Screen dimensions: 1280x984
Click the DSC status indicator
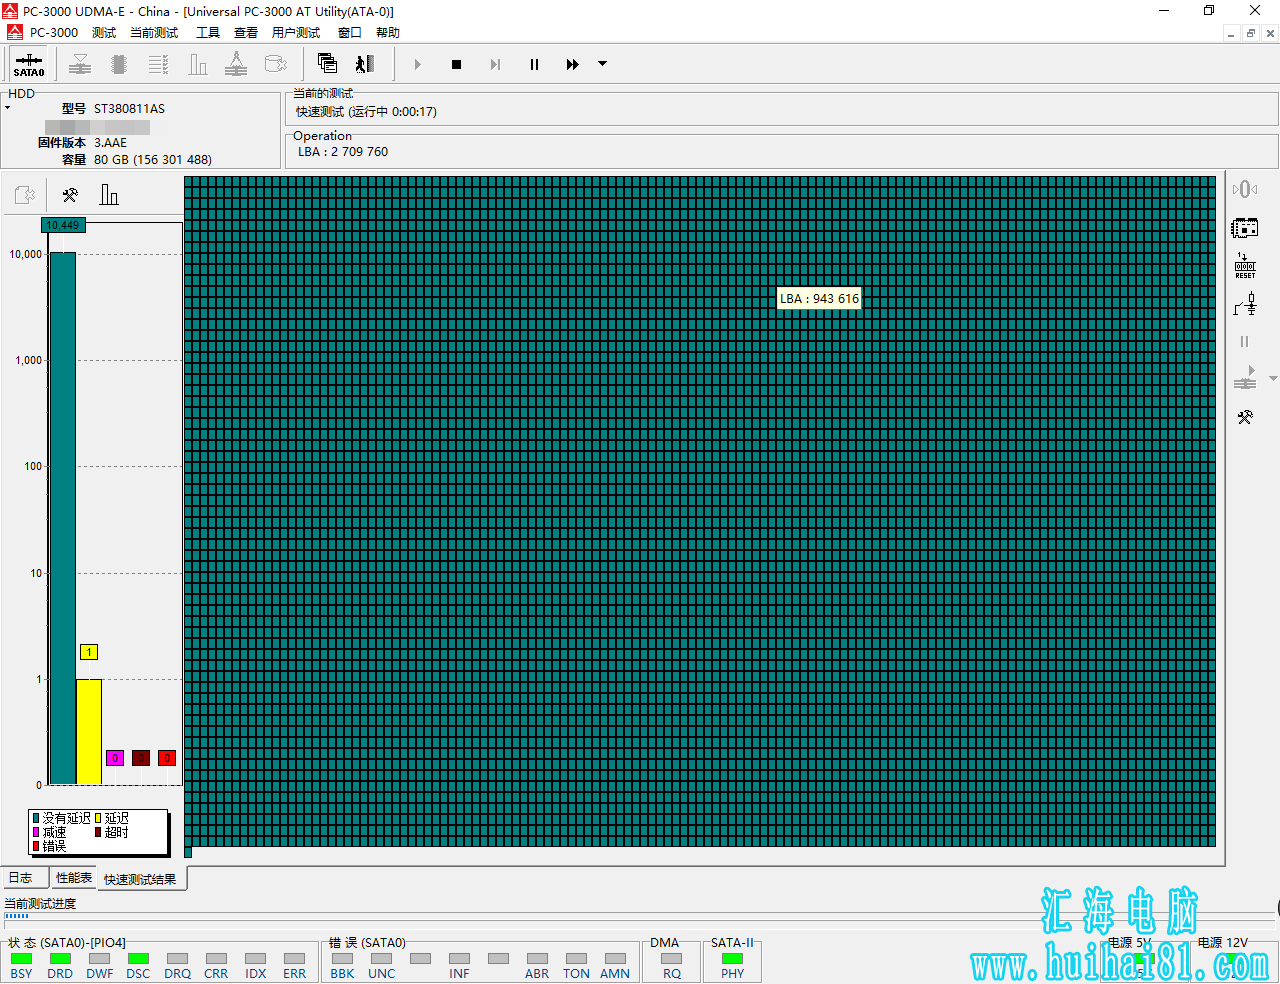point(138,958)
